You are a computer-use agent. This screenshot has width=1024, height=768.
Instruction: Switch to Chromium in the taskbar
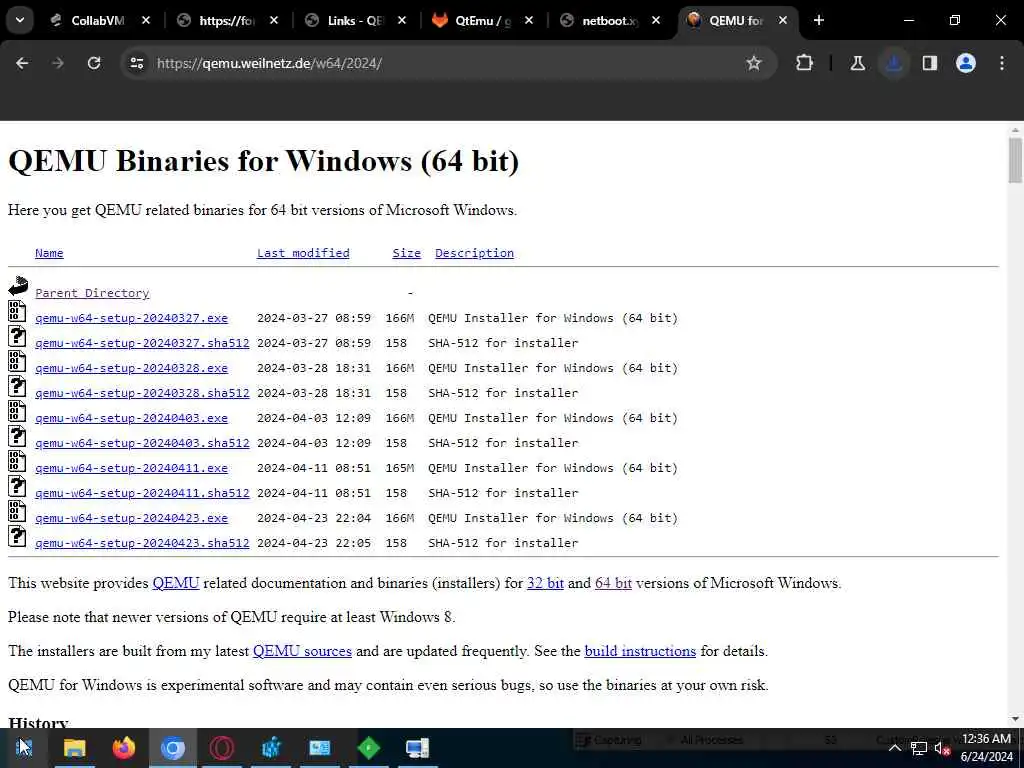tap(172, 748)
